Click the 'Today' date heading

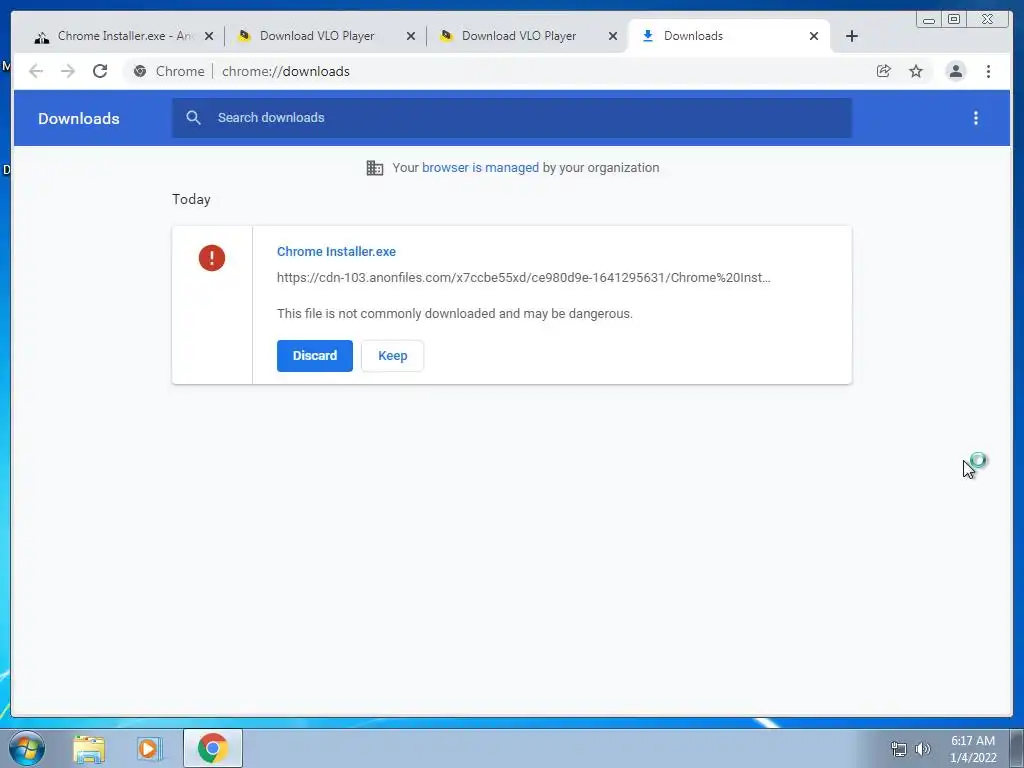191,199
